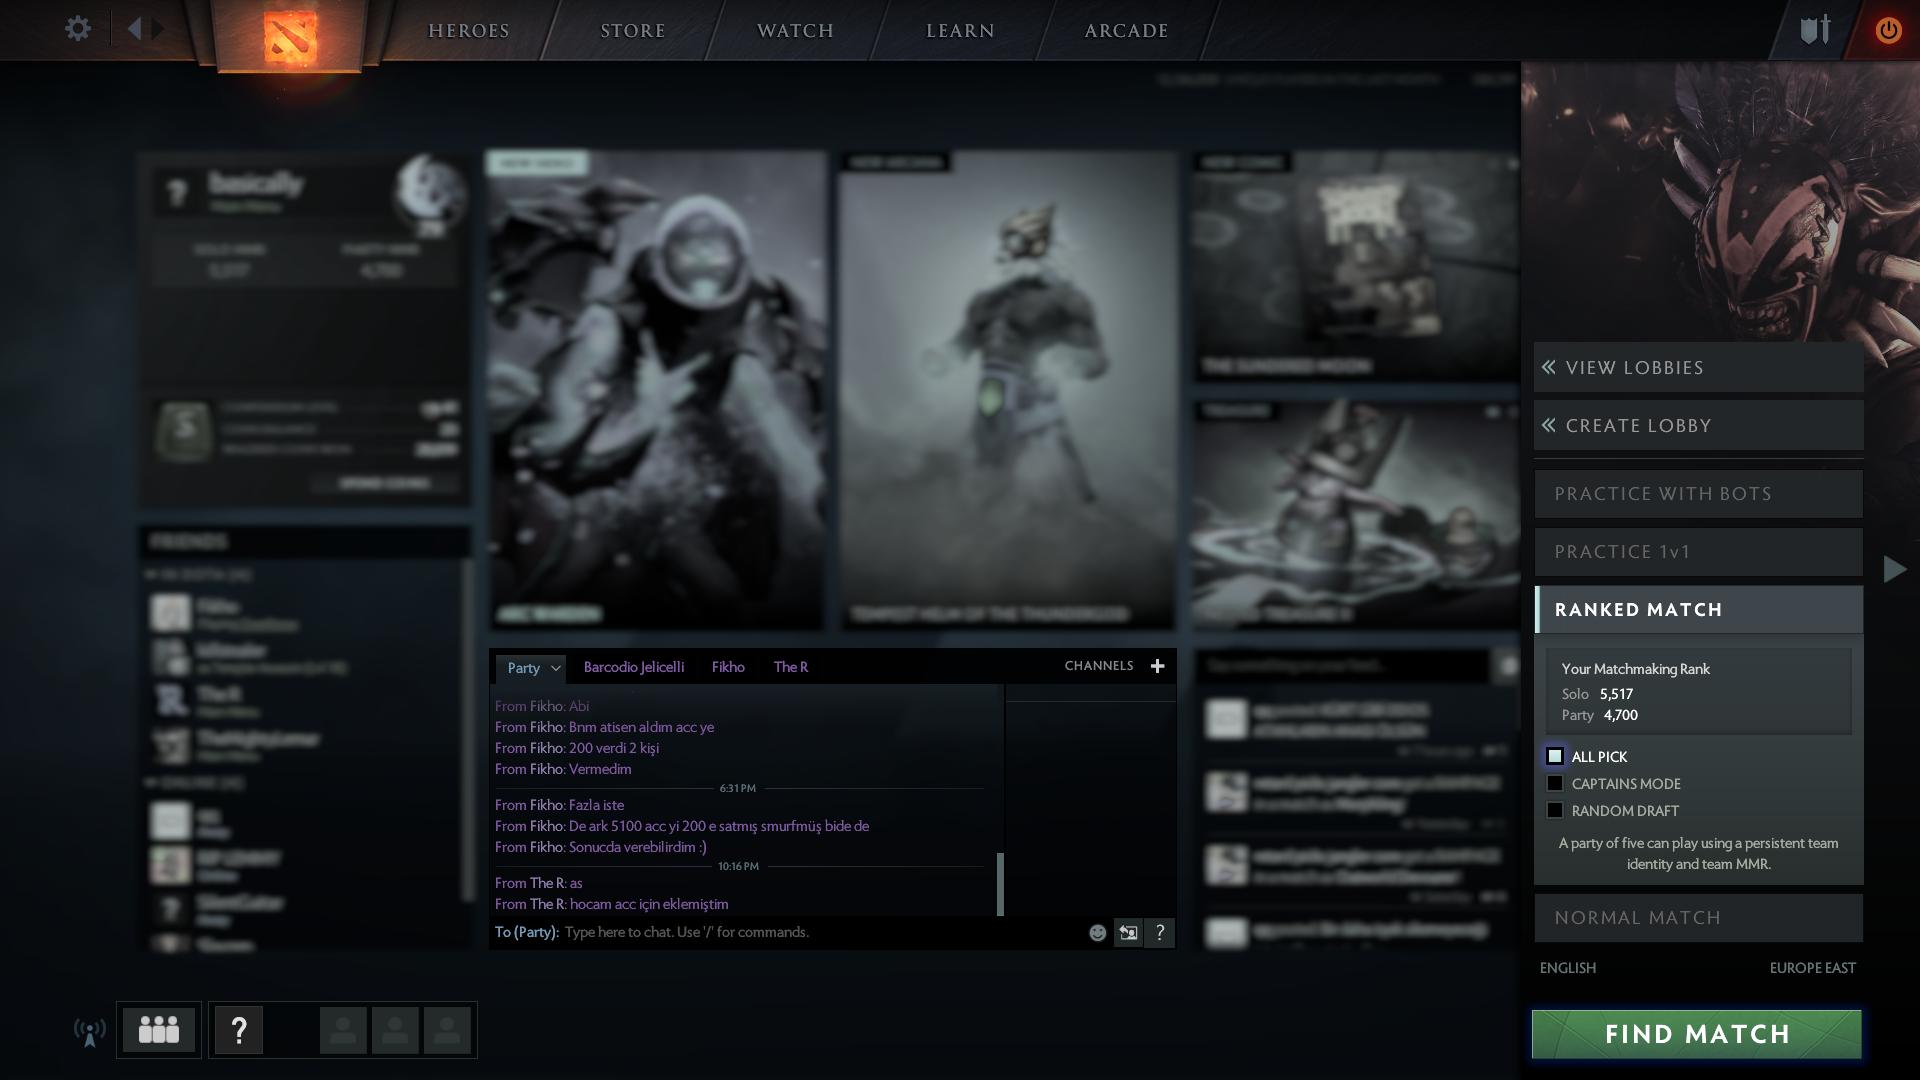Go forward with the right arrow

coord(158,29)
